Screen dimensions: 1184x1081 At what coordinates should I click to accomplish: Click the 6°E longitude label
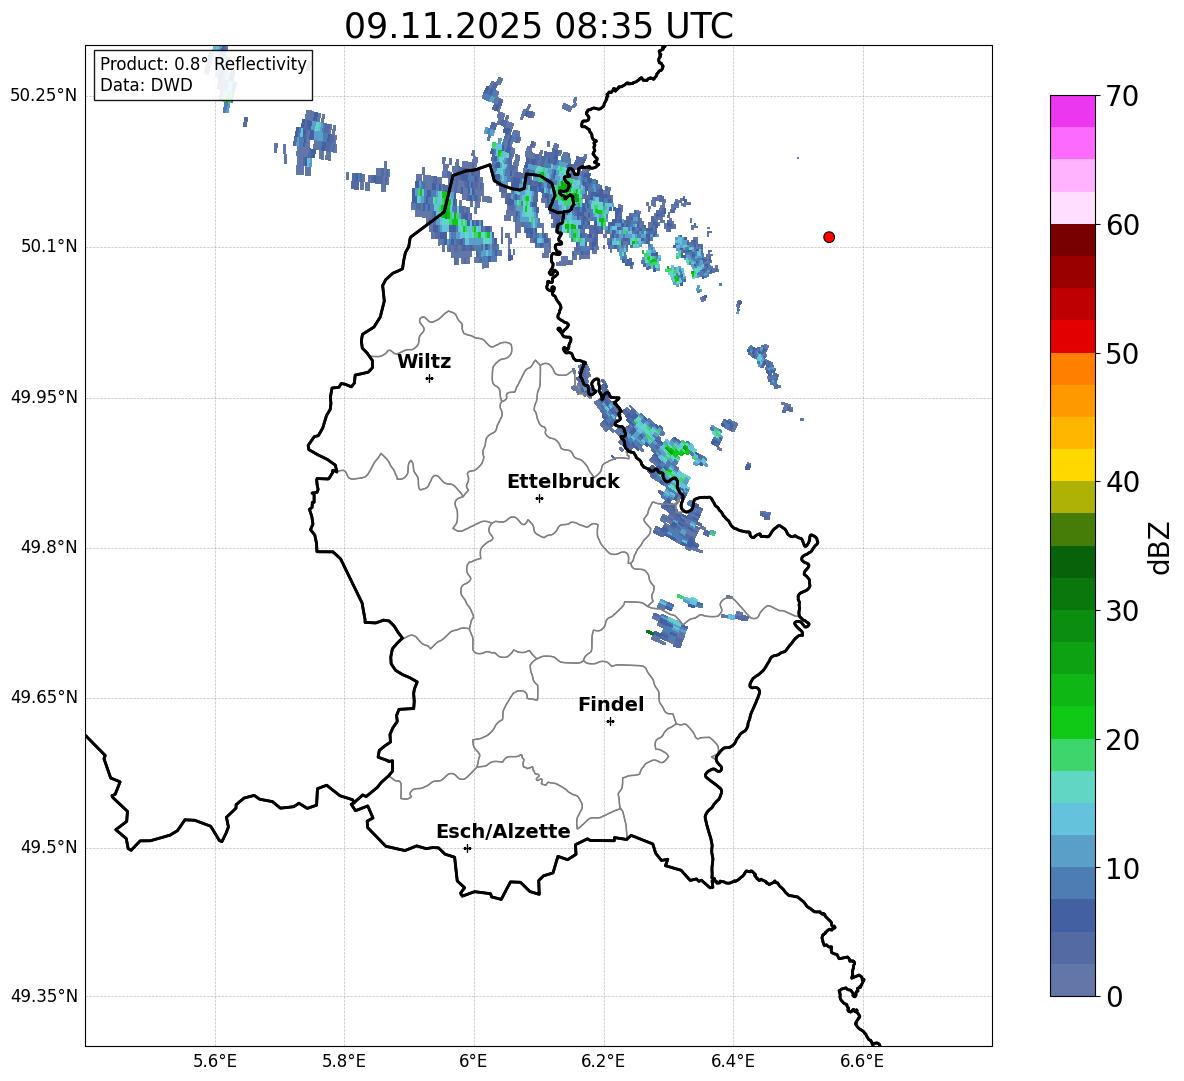tap(473, 1061)
